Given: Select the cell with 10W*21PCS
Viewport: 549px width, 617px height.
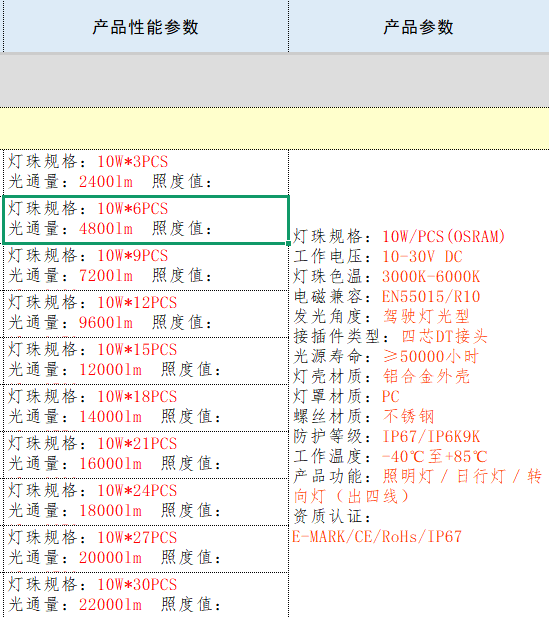Looking at the screenshot, I should coord(146,455).
